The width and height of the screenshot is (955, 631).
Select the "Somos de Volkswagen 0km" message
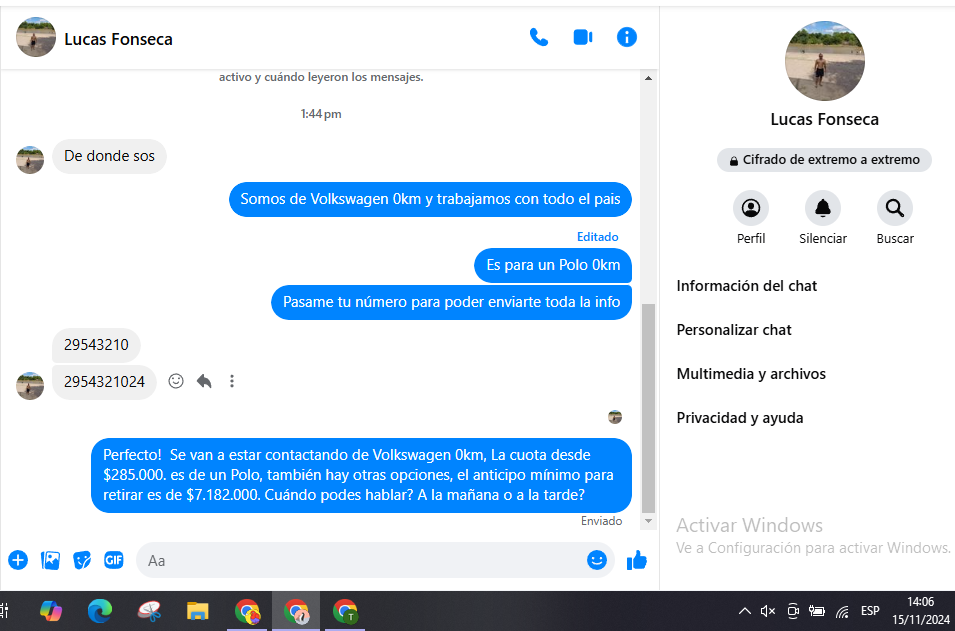(x=430, y=199)
